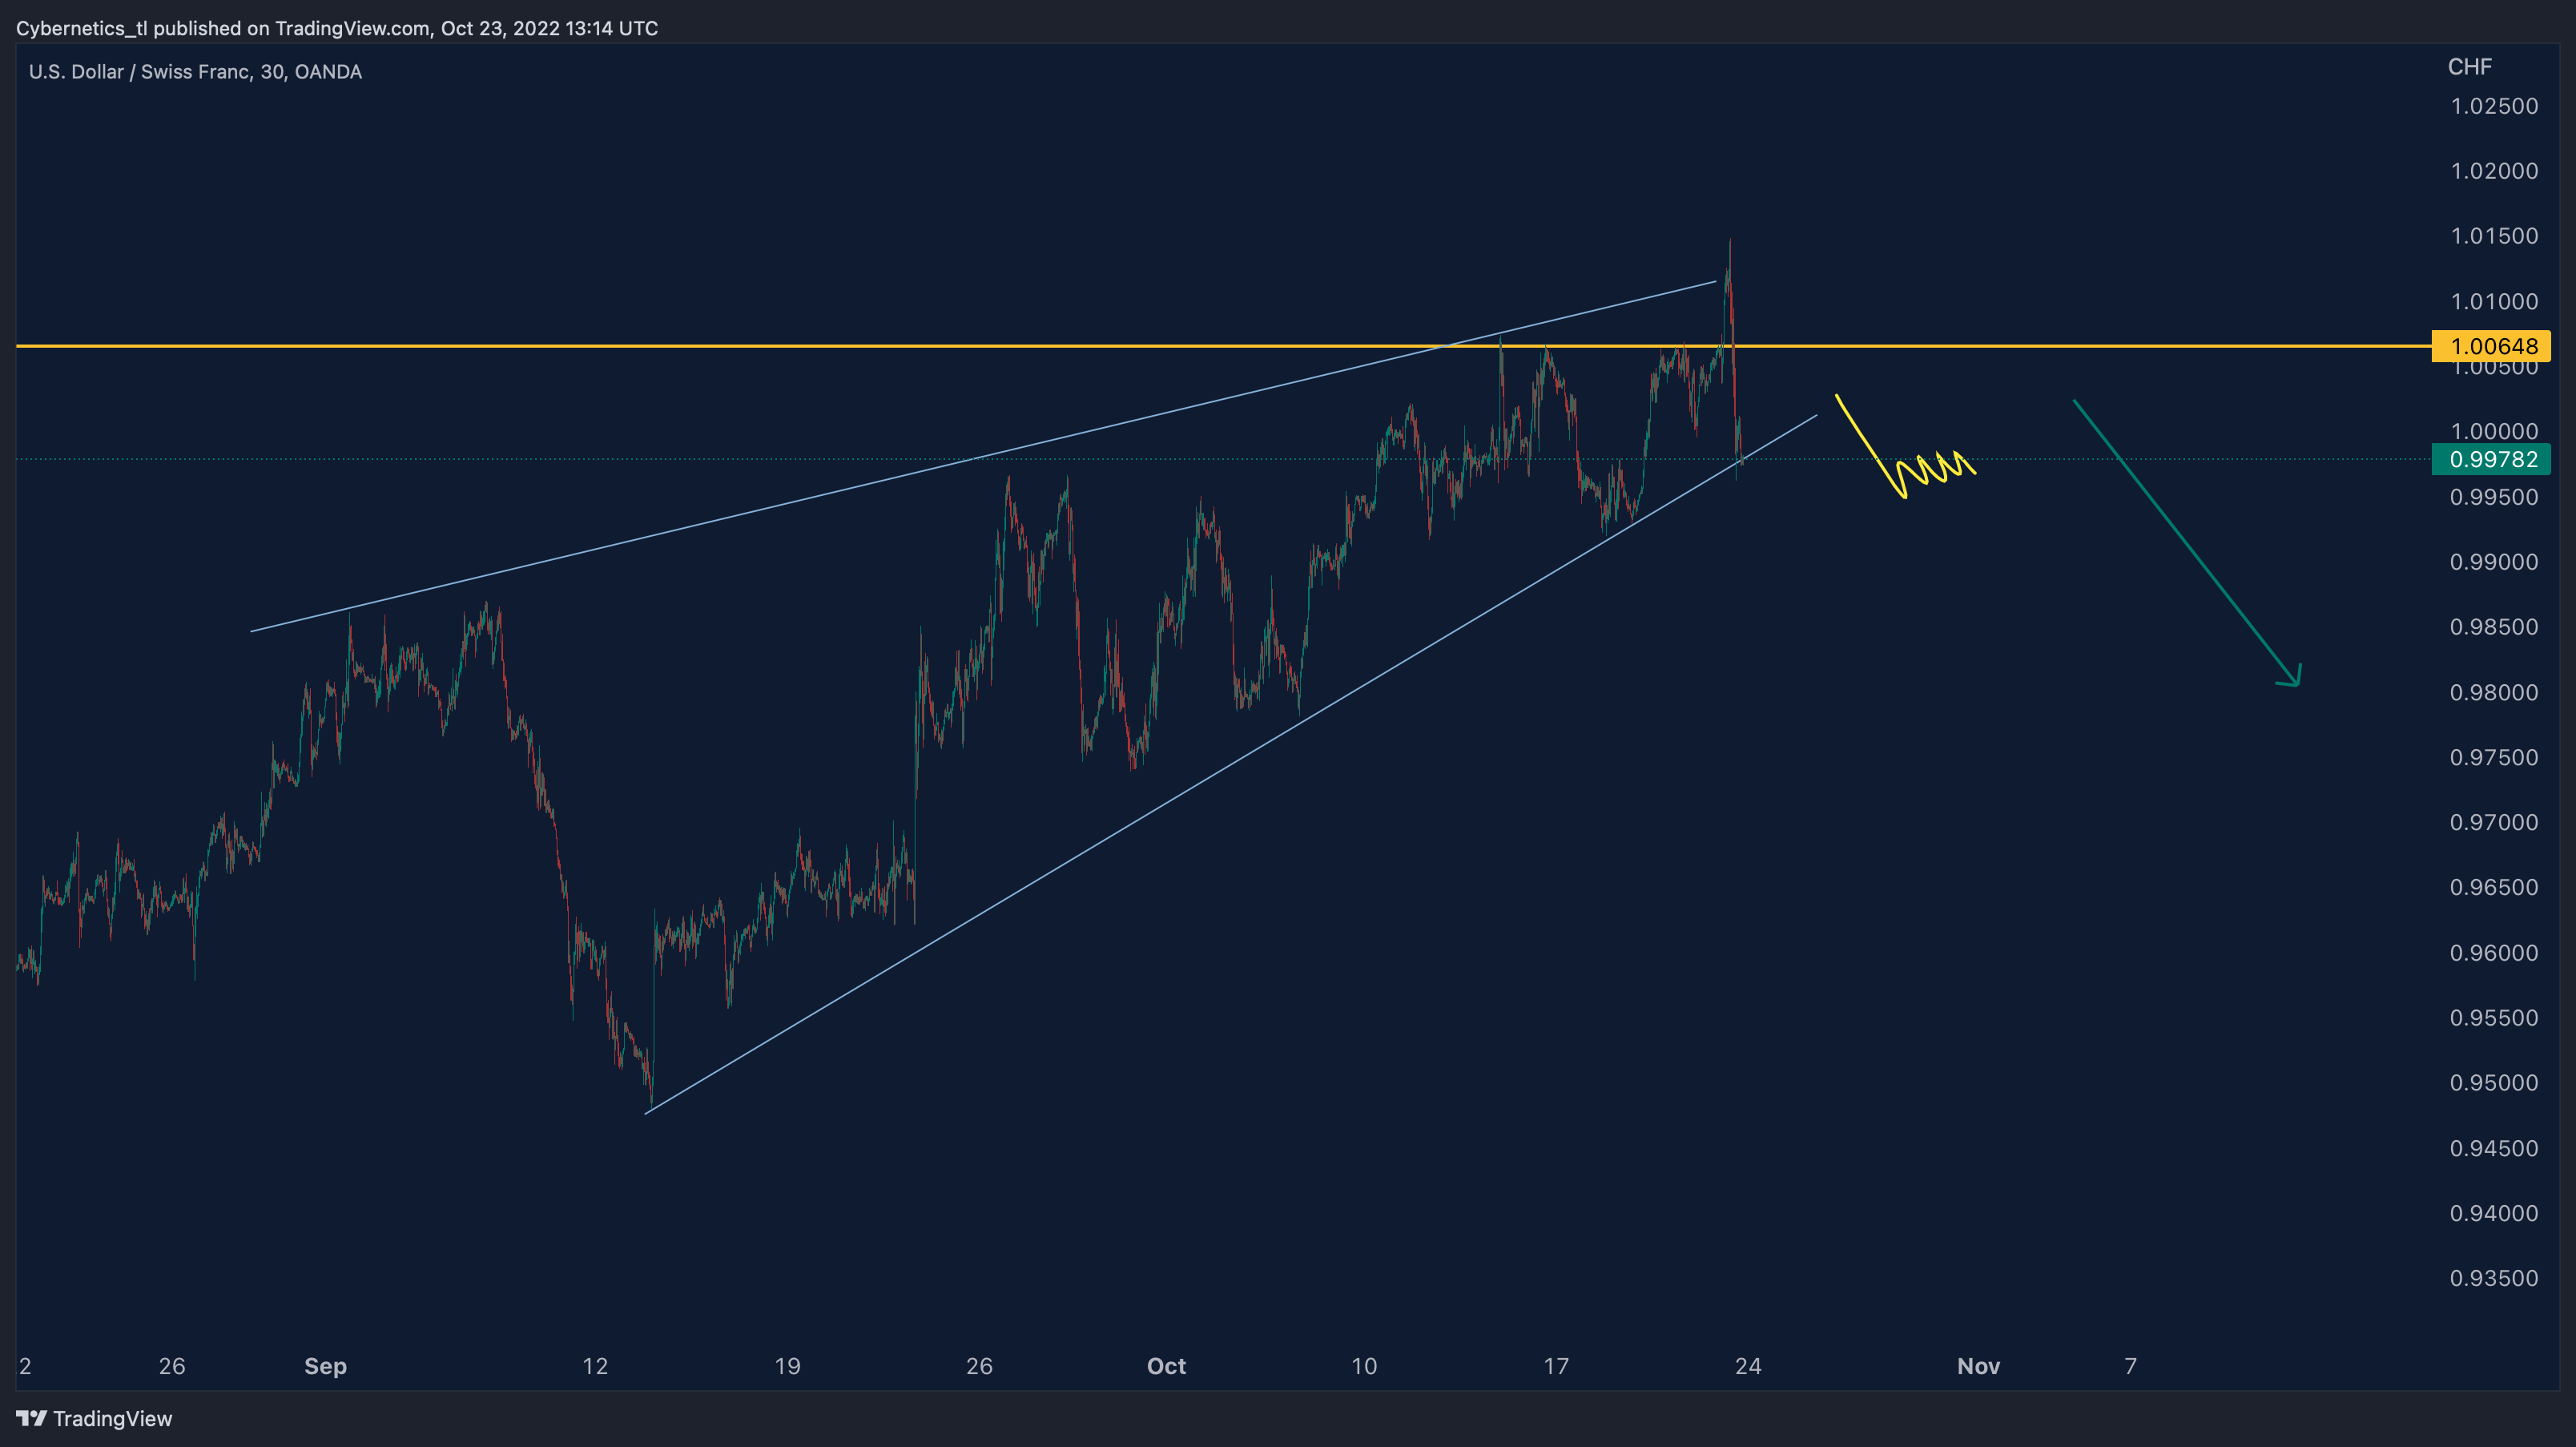Click the '12' date label on the time axis
This screenshot has height=1447, width=2576.
click(595, 1366)
